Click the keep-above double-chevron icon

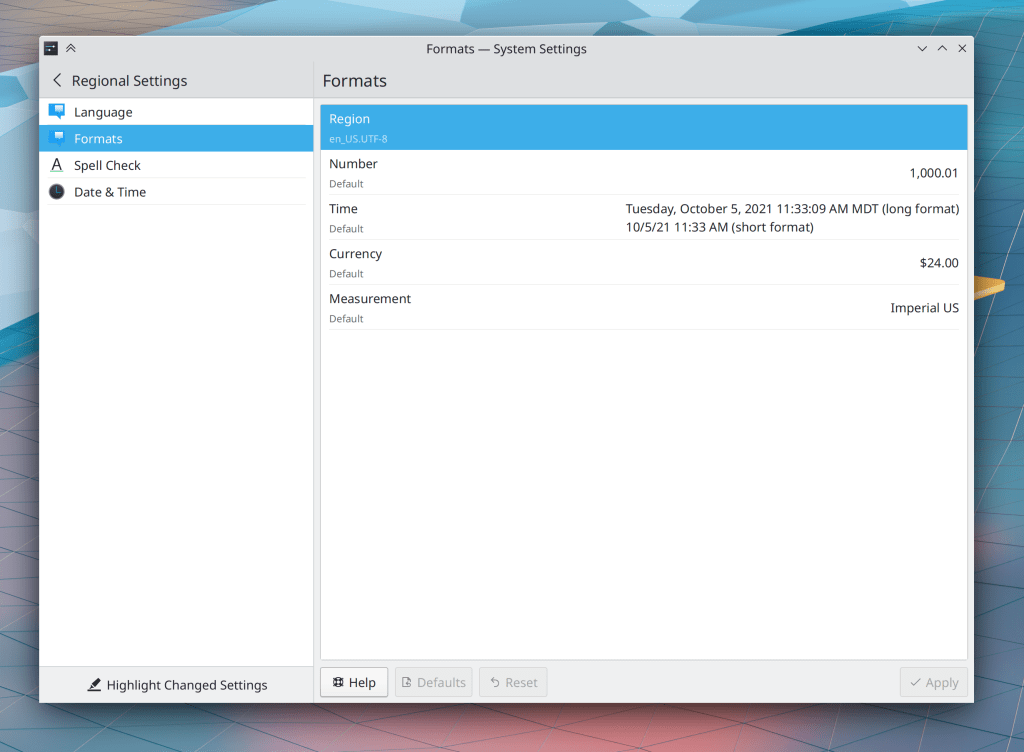[x=71, y=48]
